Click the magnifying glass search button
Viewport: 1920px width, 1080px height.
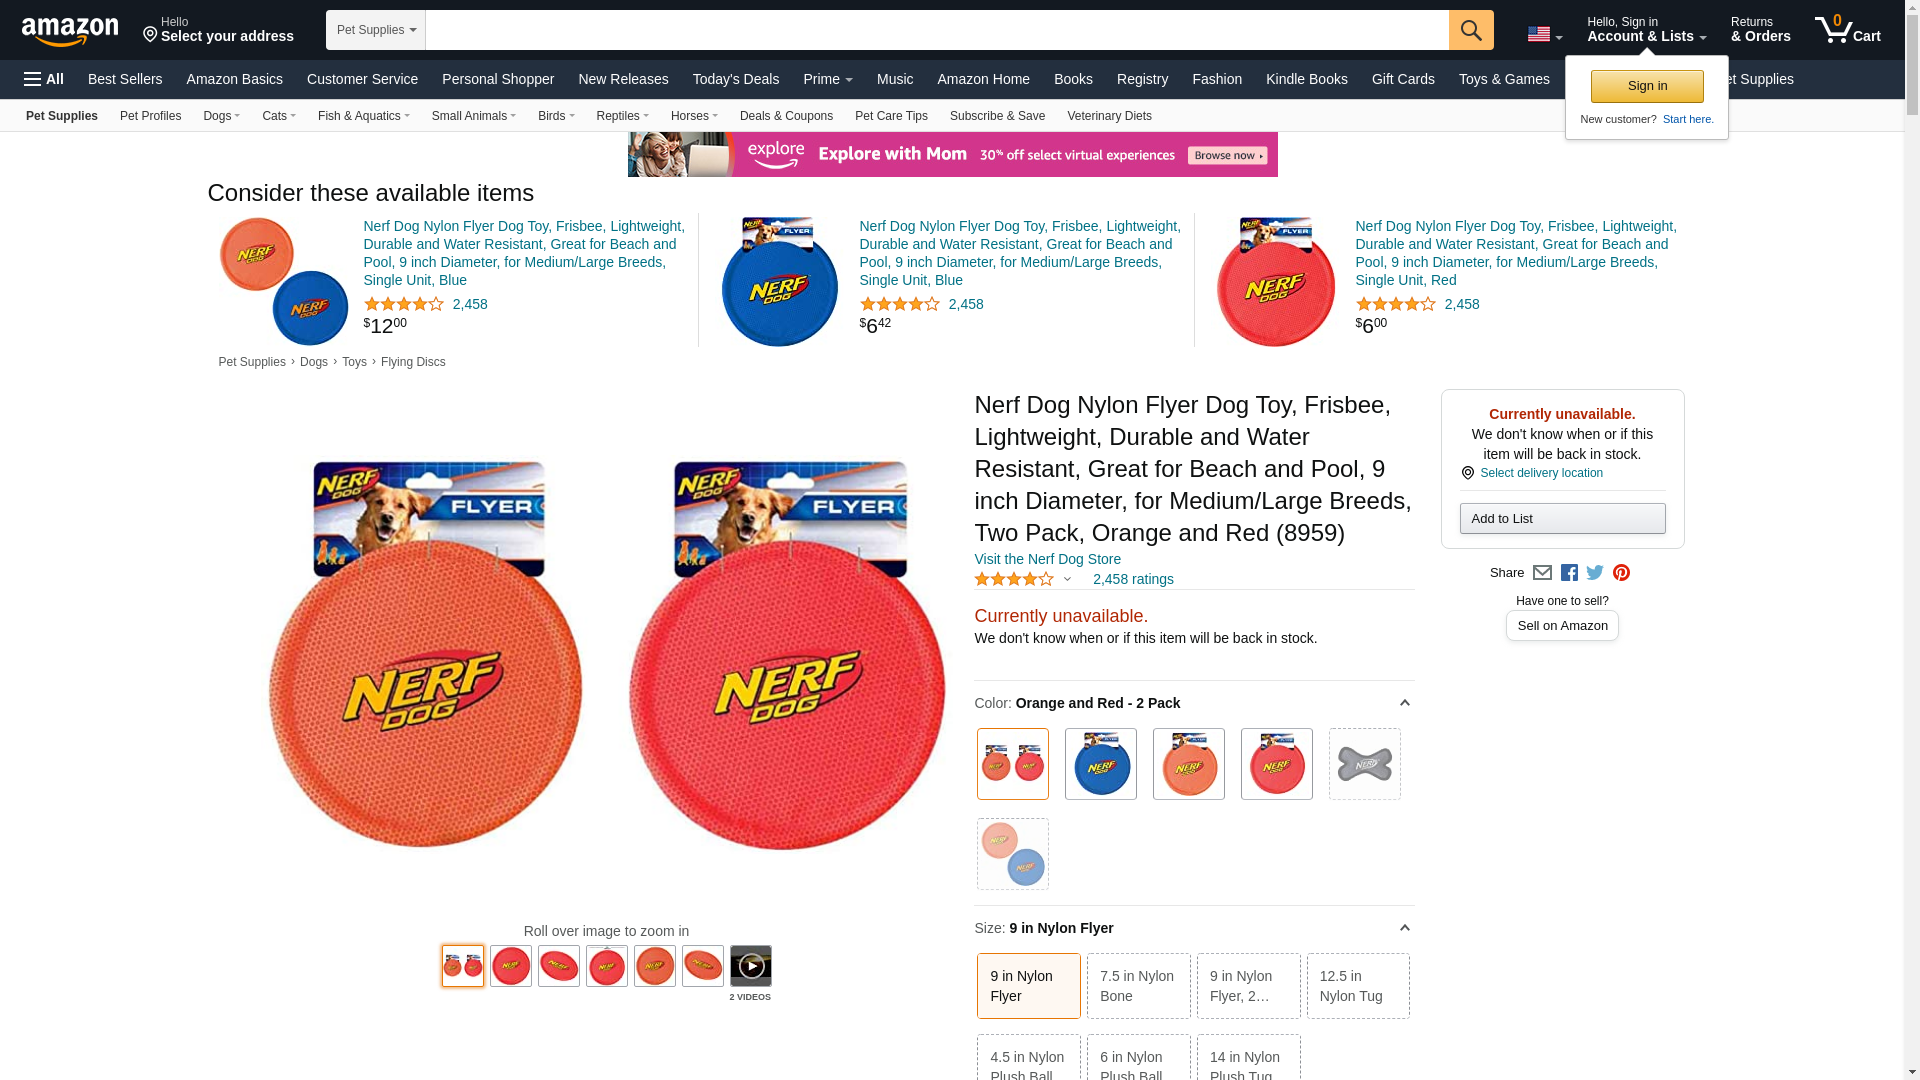click(x=1471, y=30)
